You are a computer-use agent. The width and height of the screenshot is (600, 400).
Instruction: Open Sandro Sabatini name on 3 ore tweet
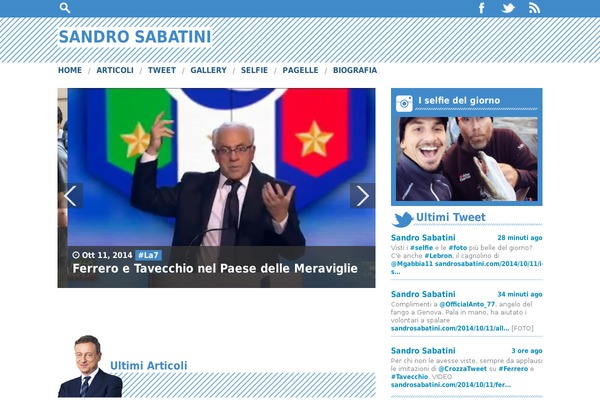[x=423, y=351]
